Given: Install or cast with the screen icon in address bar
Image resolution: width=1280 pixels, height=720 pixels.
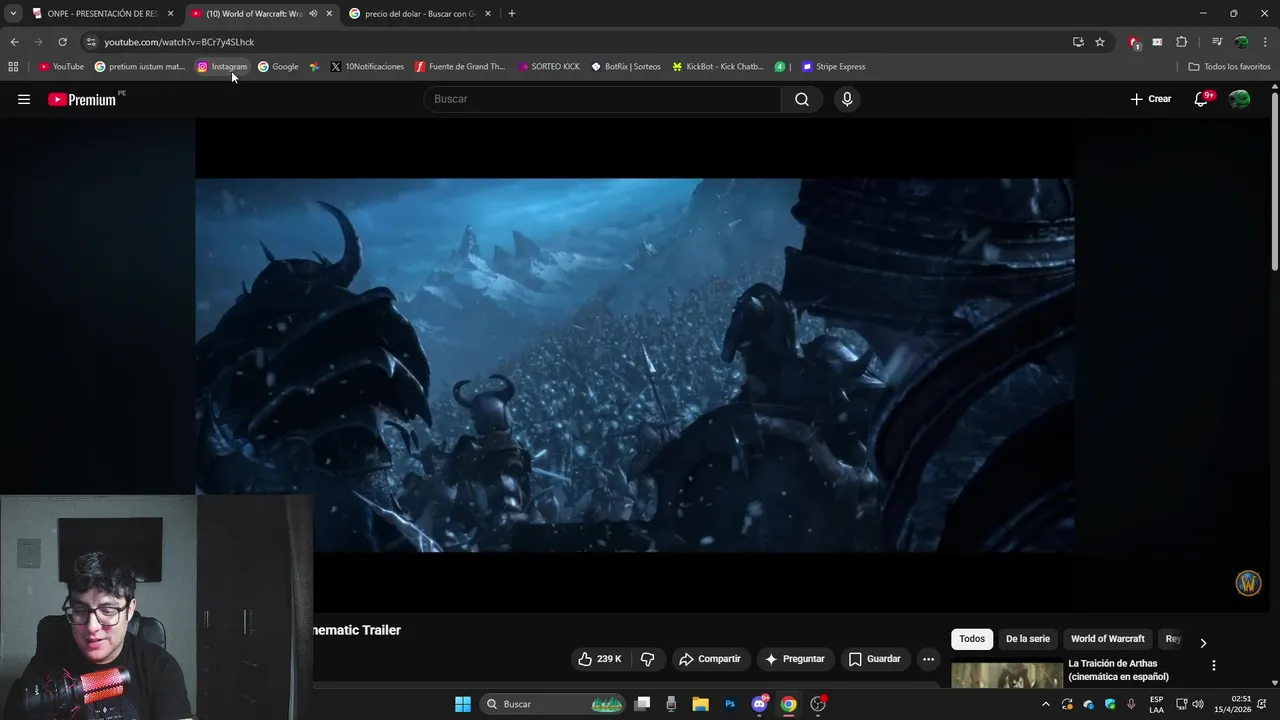Looking at the screenshot, I should pos(1078,42).
